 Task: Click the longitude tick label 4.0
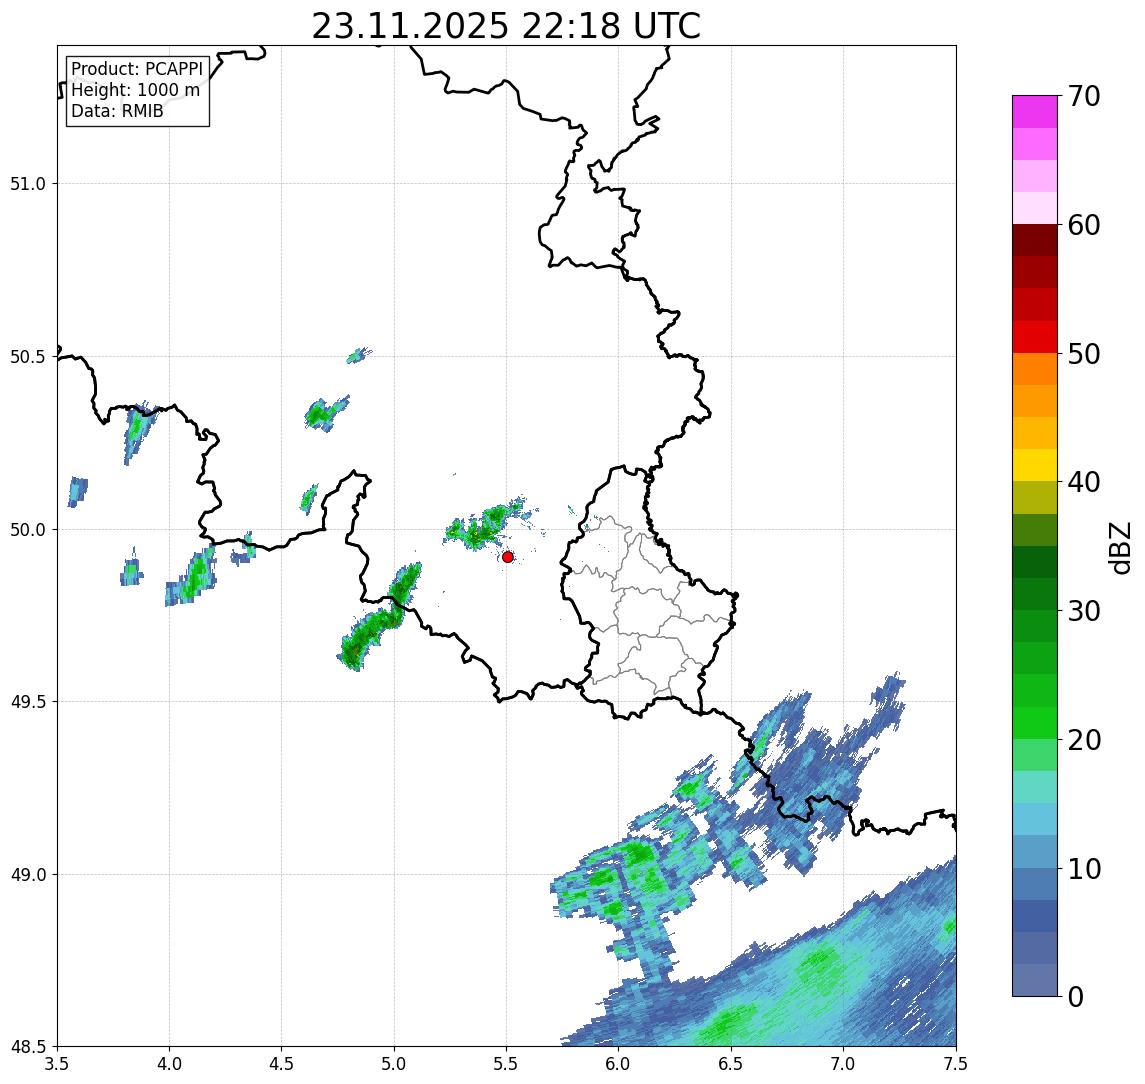pos(169,1064)
